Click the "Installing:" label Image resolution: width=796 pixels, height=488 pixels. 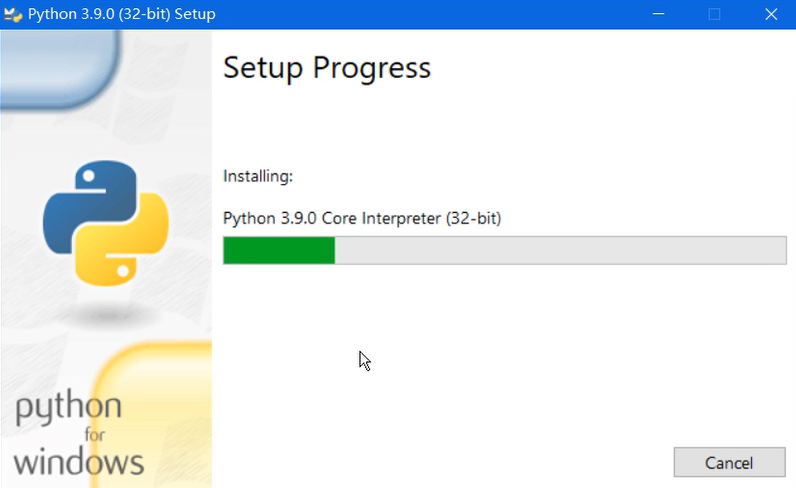coord(257,176)
